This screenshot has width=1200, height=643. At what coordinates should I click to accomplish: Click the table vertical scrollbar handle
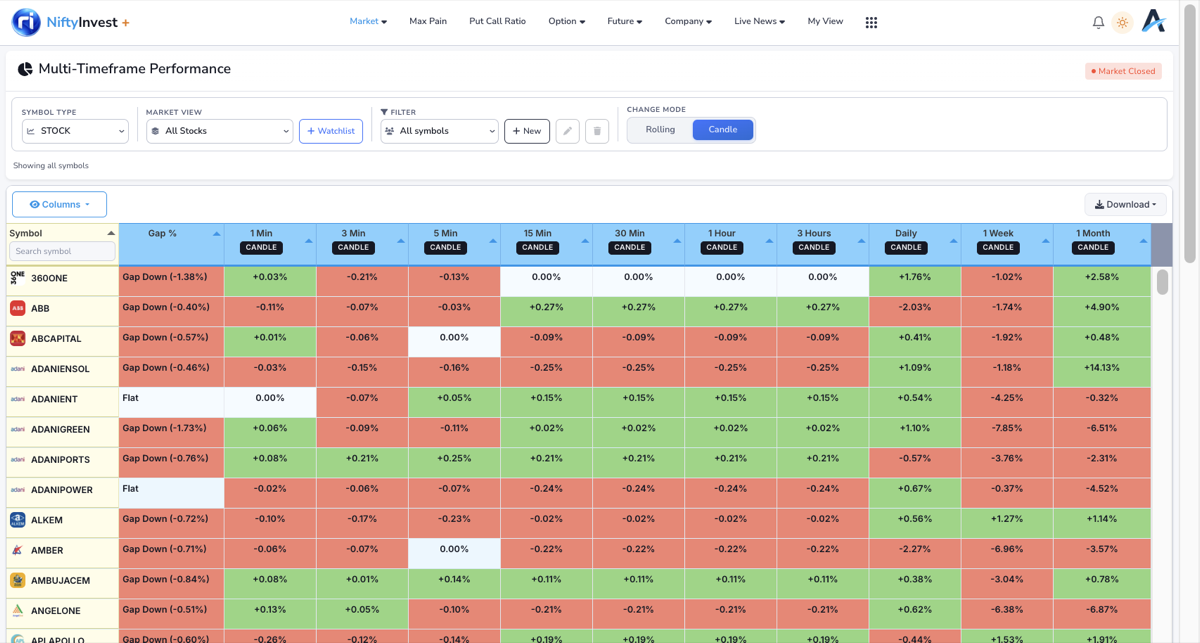coord(1162,282)
